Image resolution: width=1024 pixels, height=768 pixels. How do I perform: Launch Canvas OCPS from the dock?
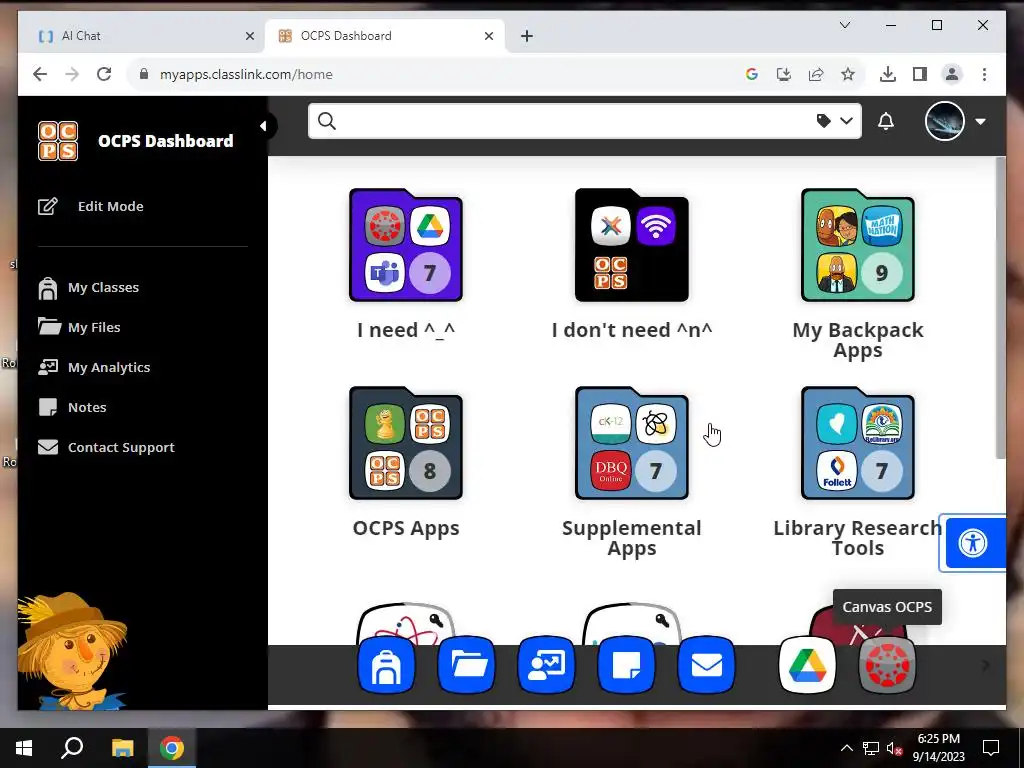[887, 665]
